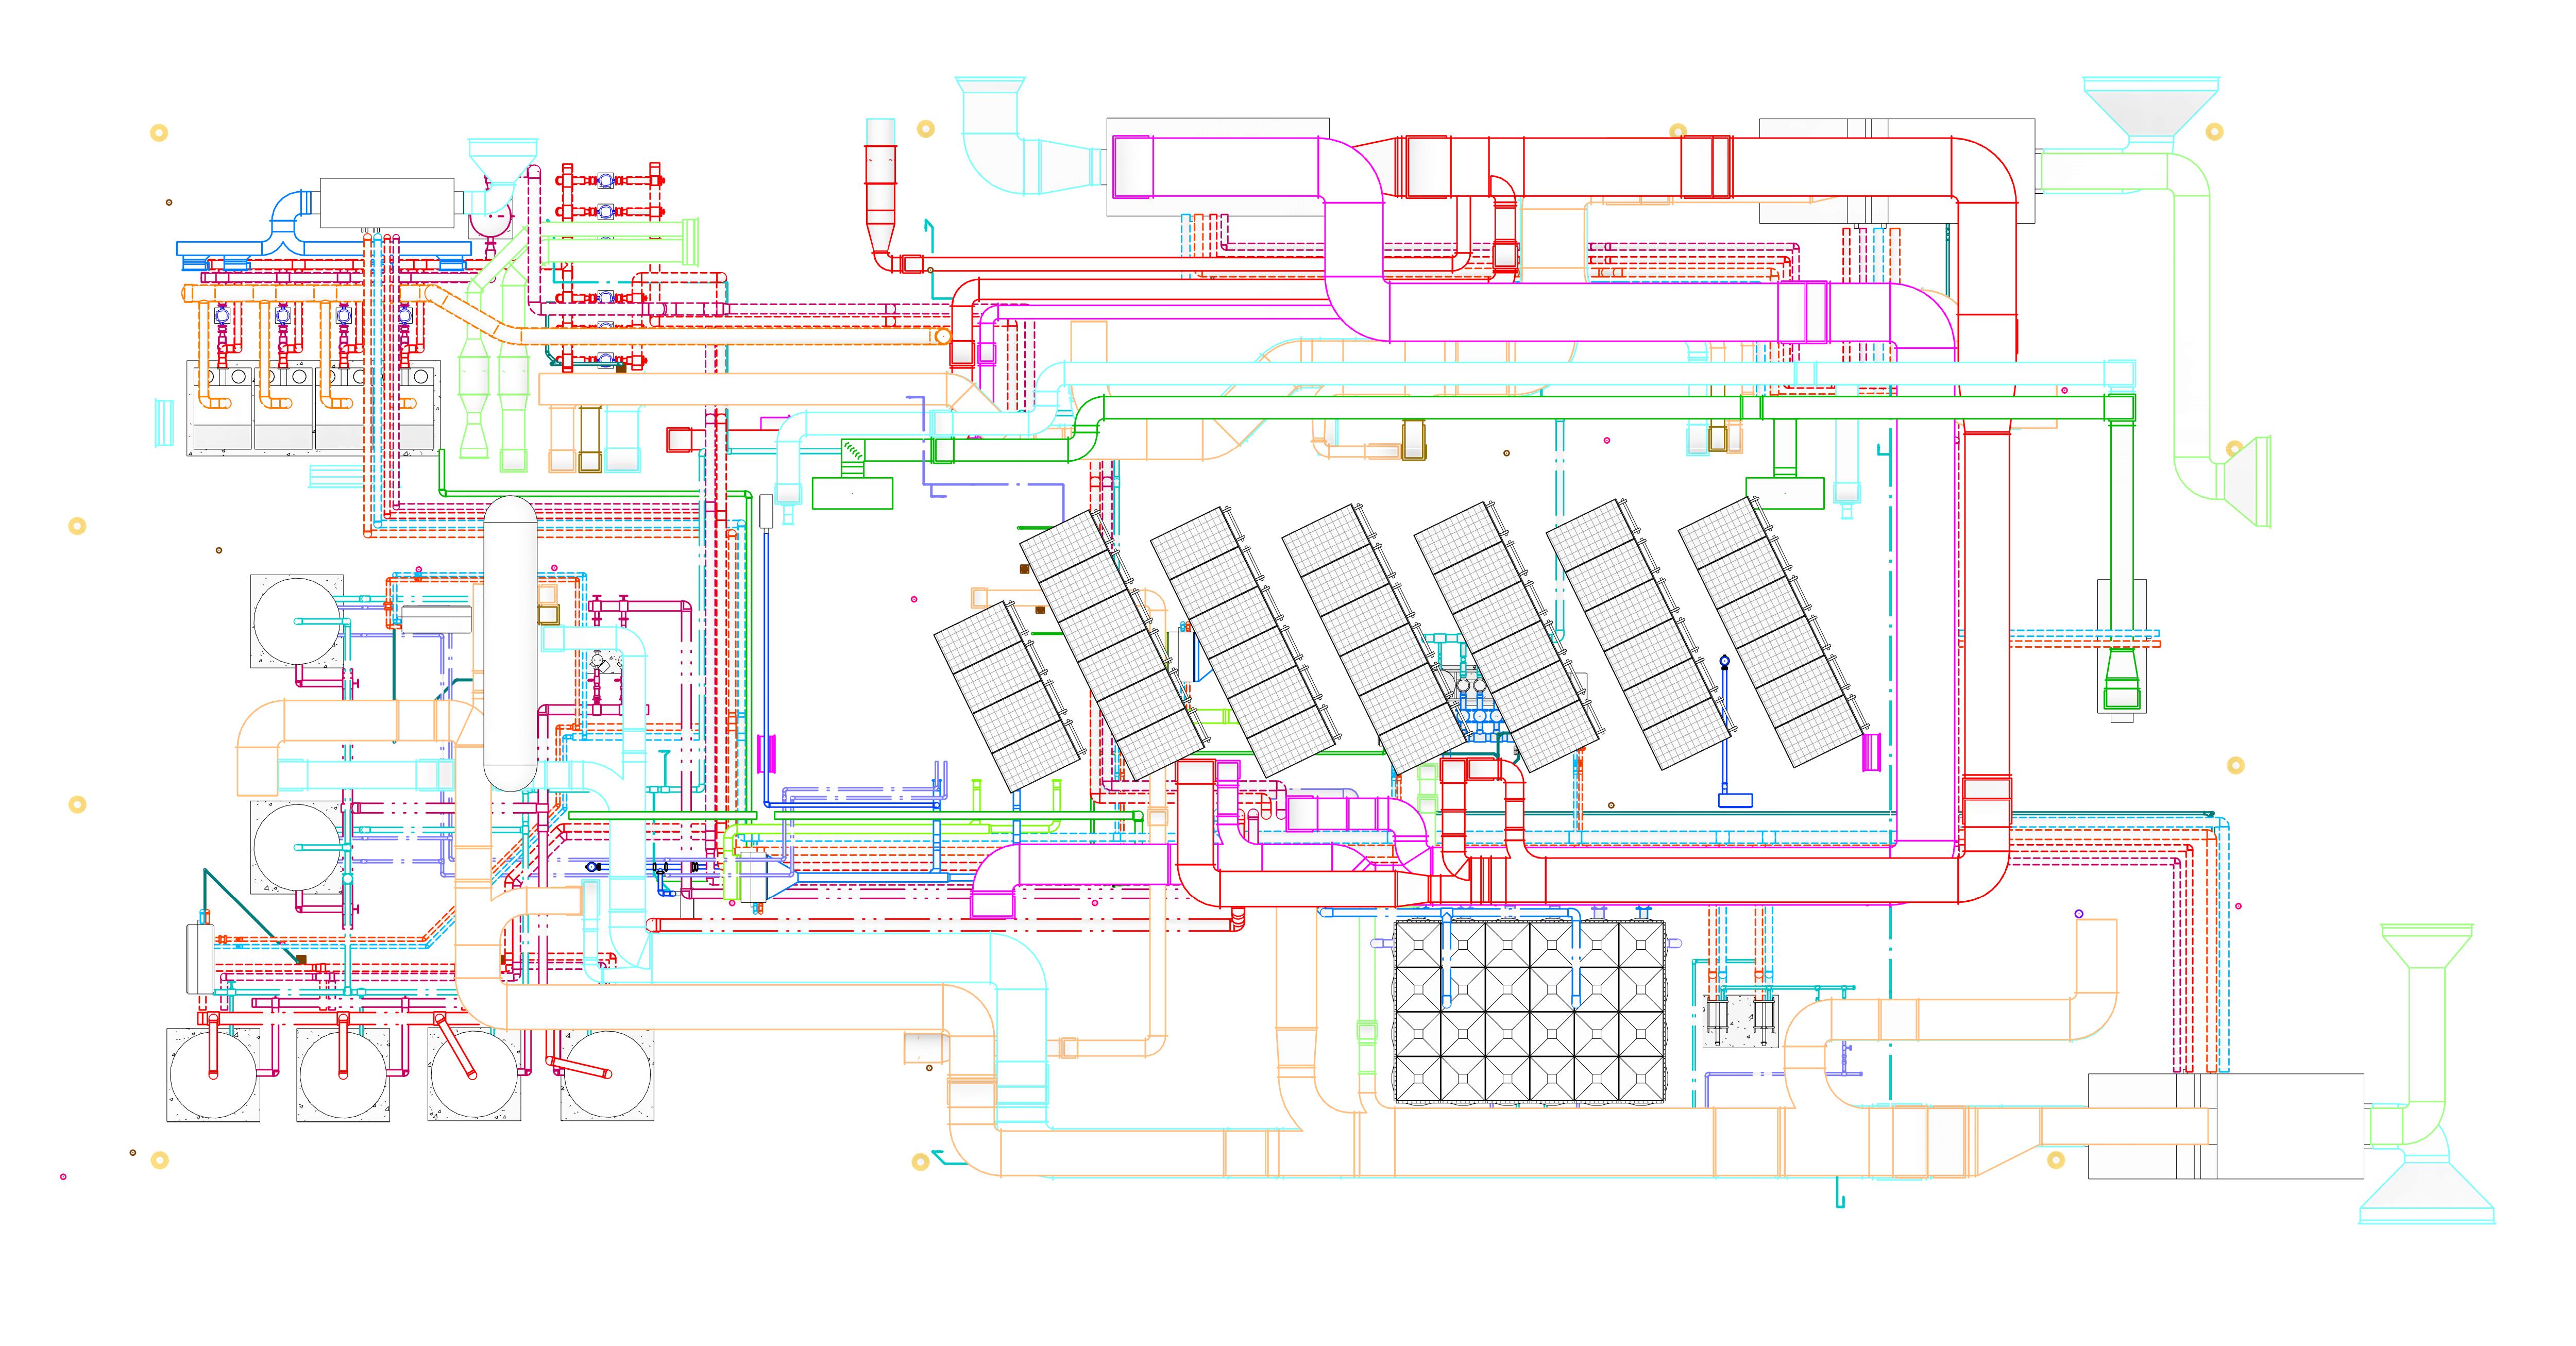This screenshot has height=1346, width=2576.
Task: Click the orange circle at orange pipe end
Action: point(943,337)
